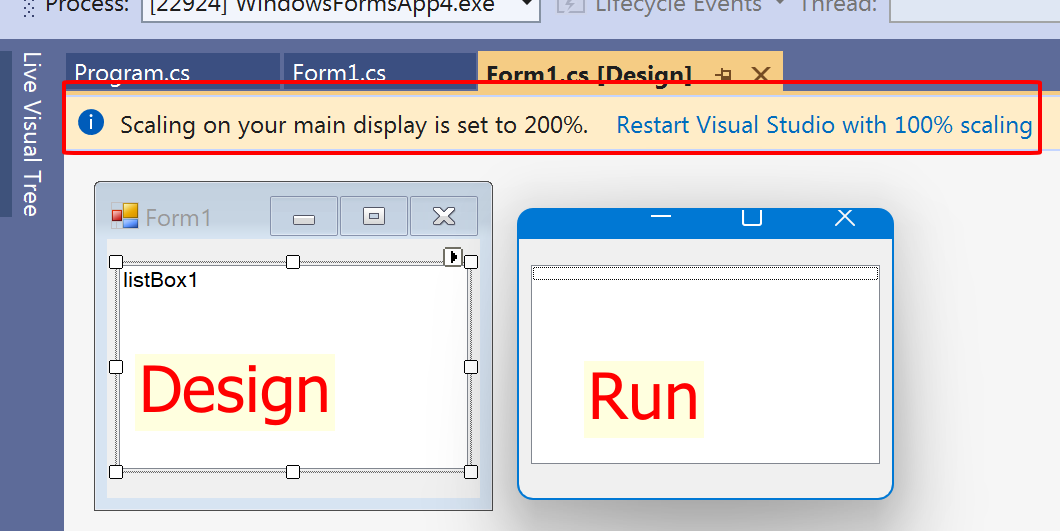The width and height of the screenshot is (1060, 531).
Task: Close the running app window
Action: (x=845, y=217)
